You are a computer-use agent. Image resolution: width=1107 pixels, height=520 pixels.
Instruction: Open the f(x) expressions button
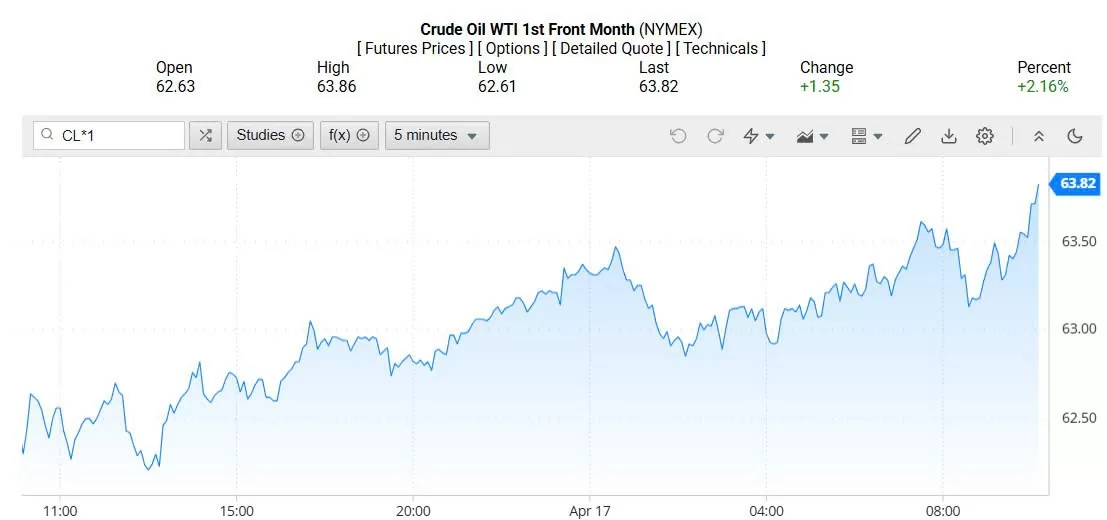tap(349, 136)
